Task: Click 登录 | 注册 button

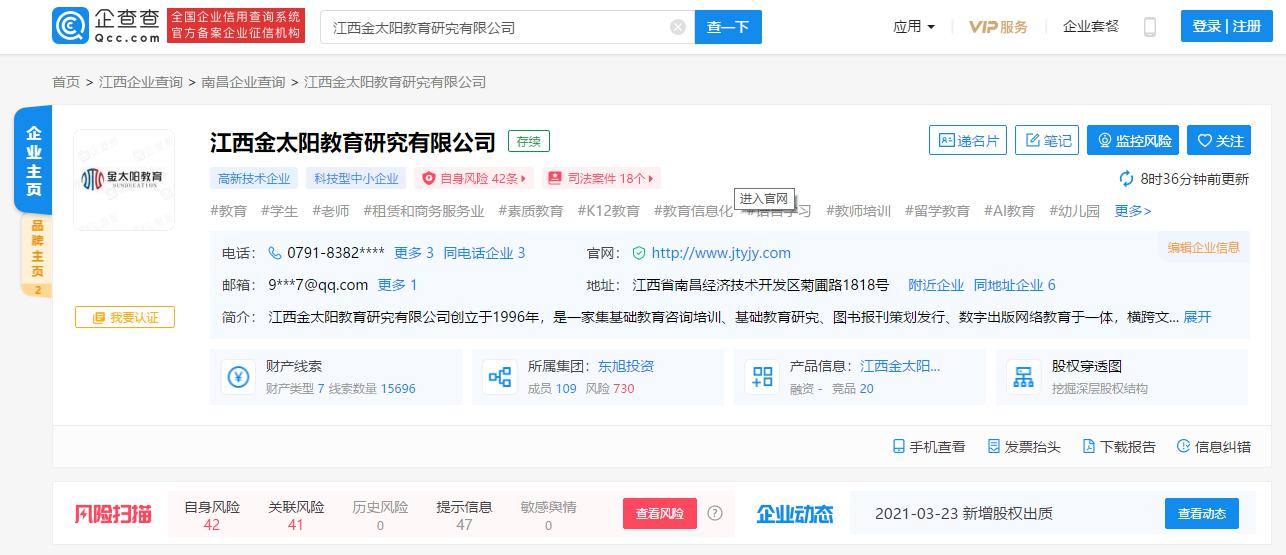Action: click(x=1227, y=27)
